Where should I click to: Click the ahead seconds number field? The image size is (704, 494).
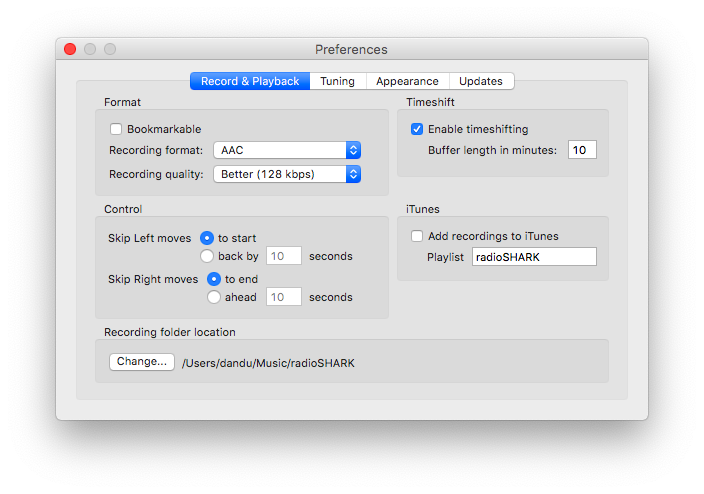pos(284,297)
